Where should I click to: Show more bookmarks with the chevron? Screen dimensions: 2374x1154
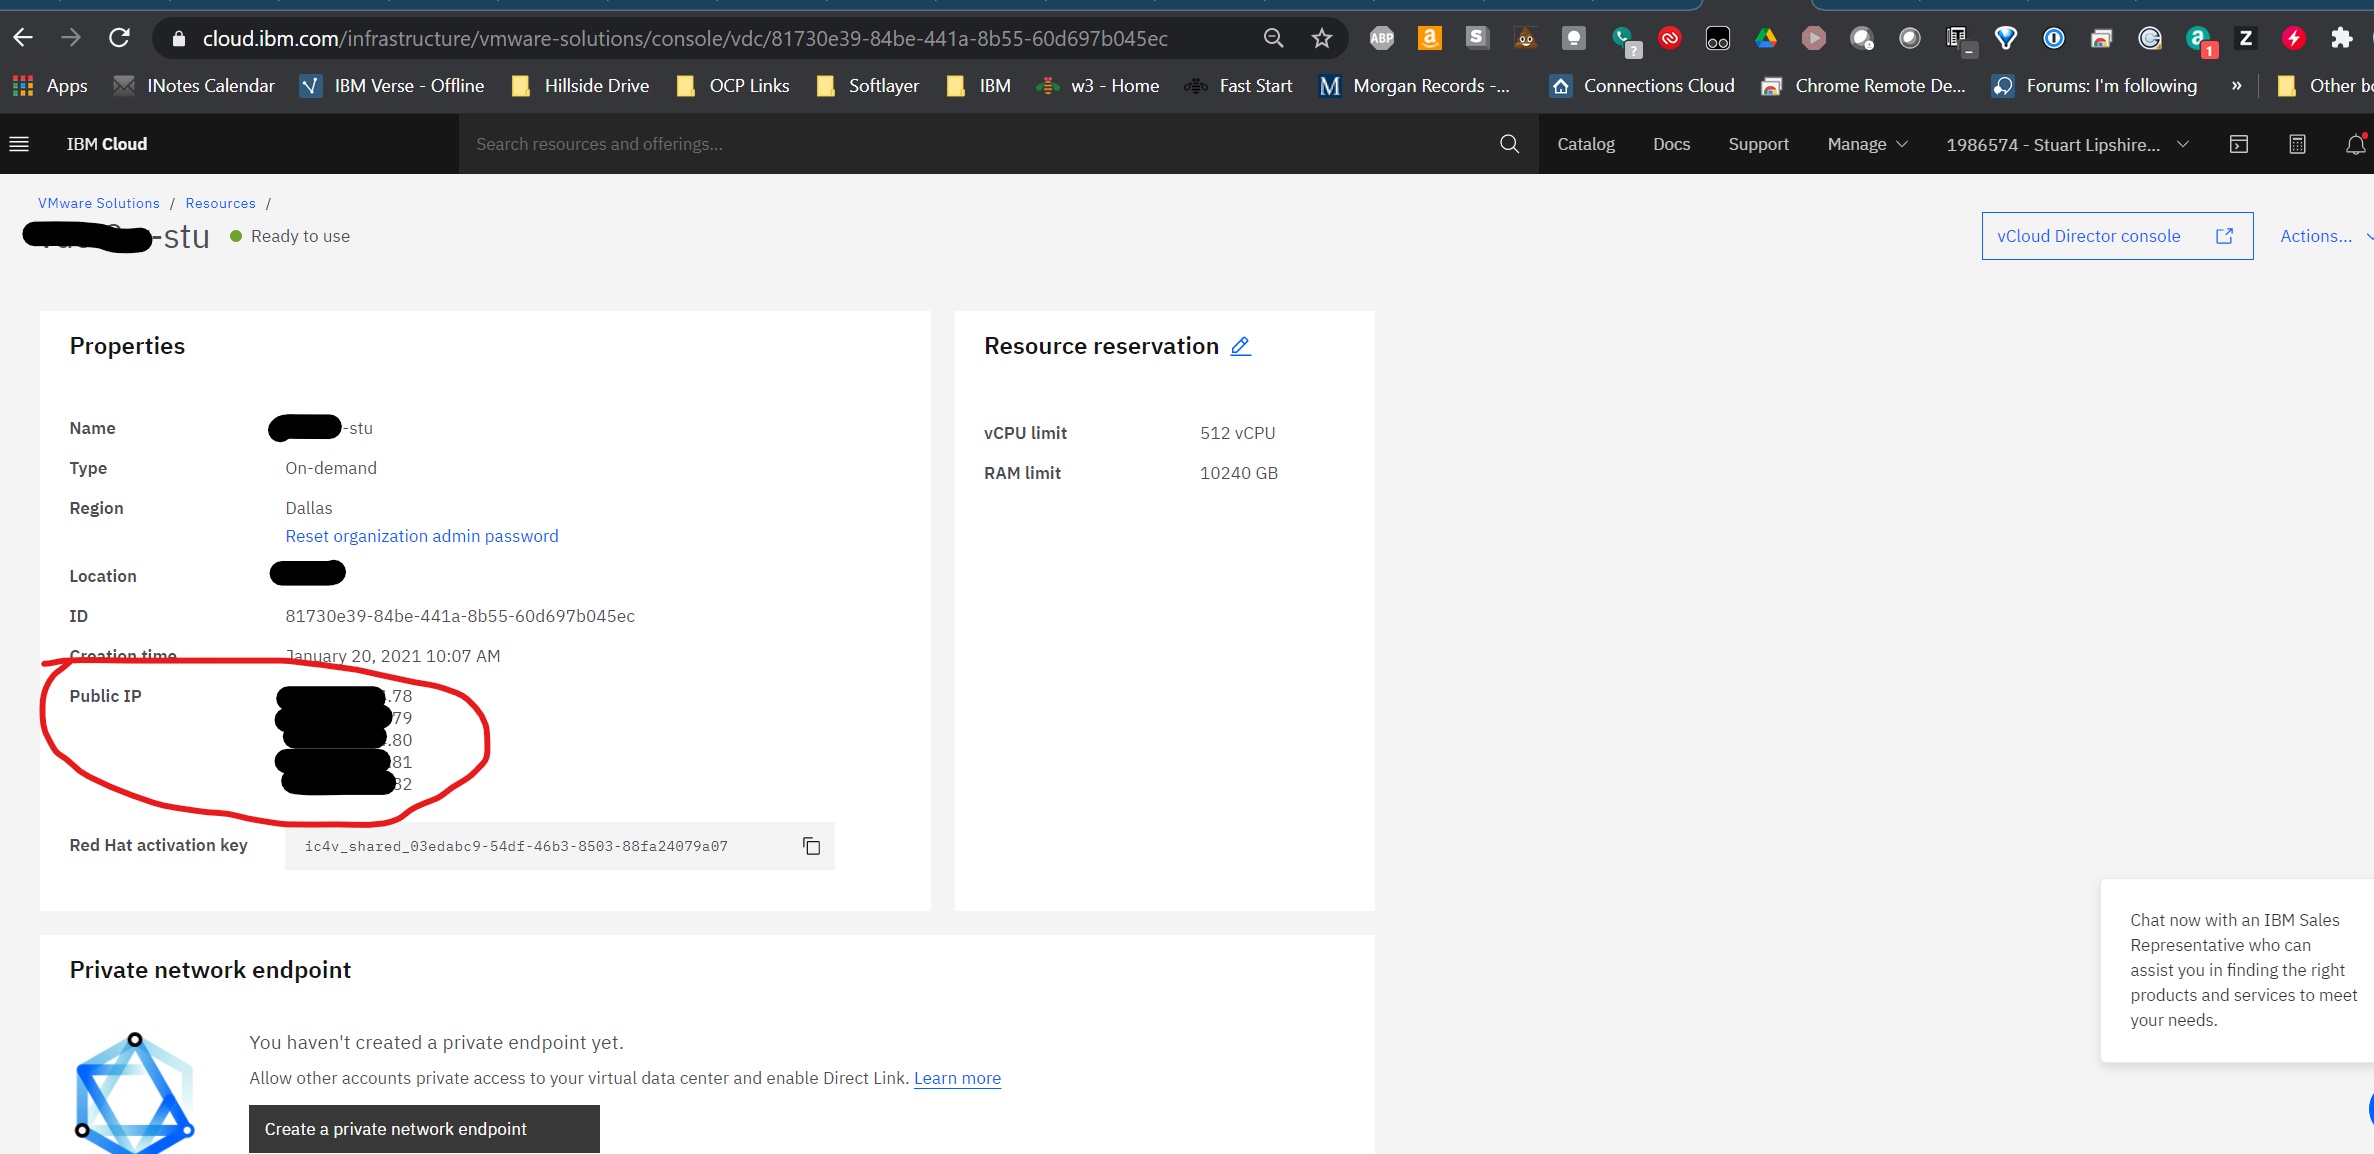click(x=2236, y=86)
